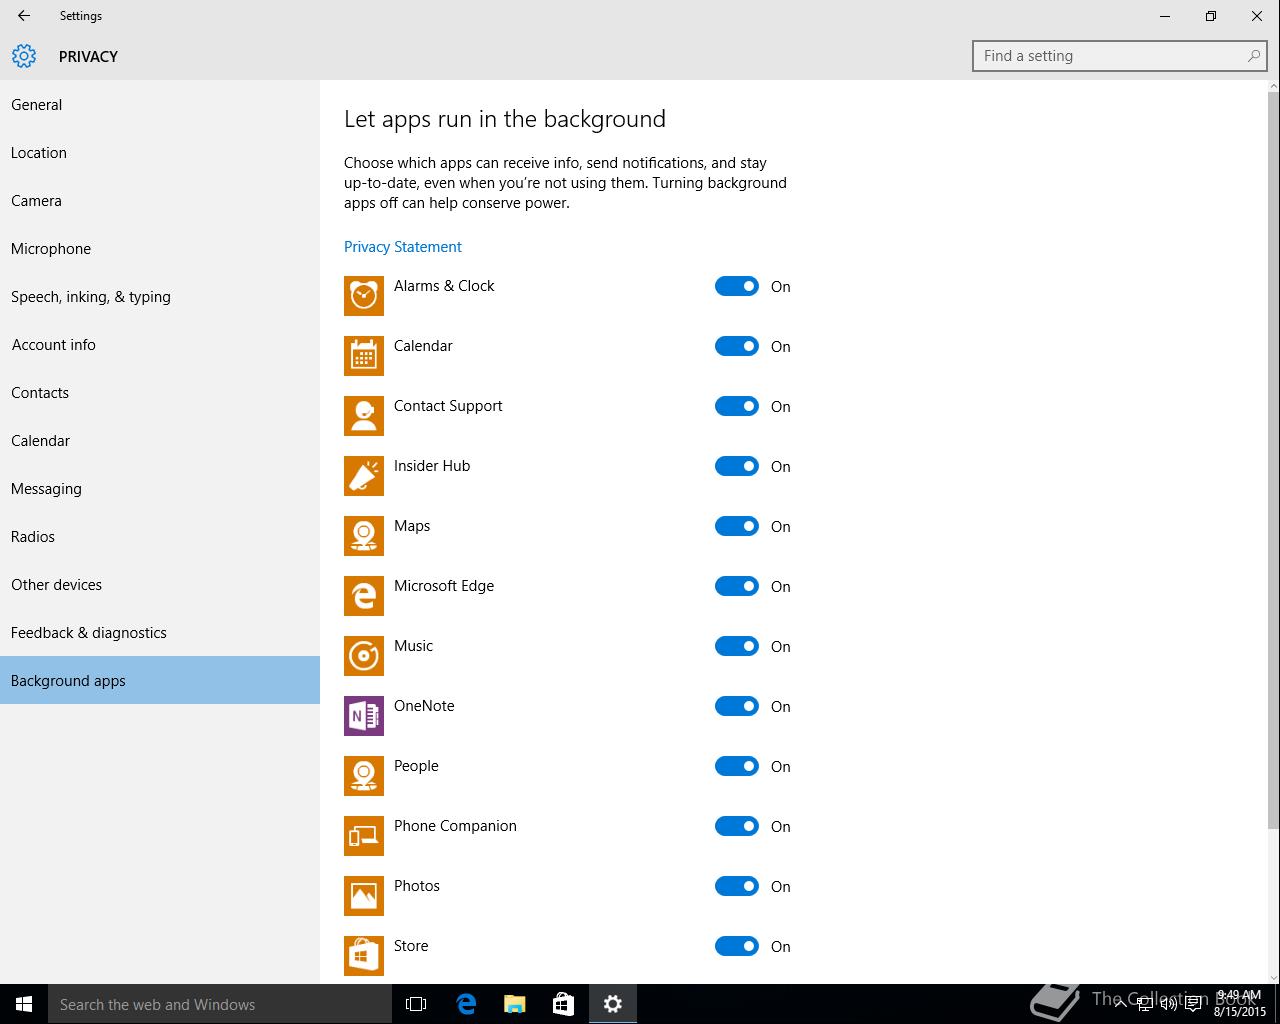Open Other devices settings
This screenshot has width=1280, height=1024.
coord(160,584)
